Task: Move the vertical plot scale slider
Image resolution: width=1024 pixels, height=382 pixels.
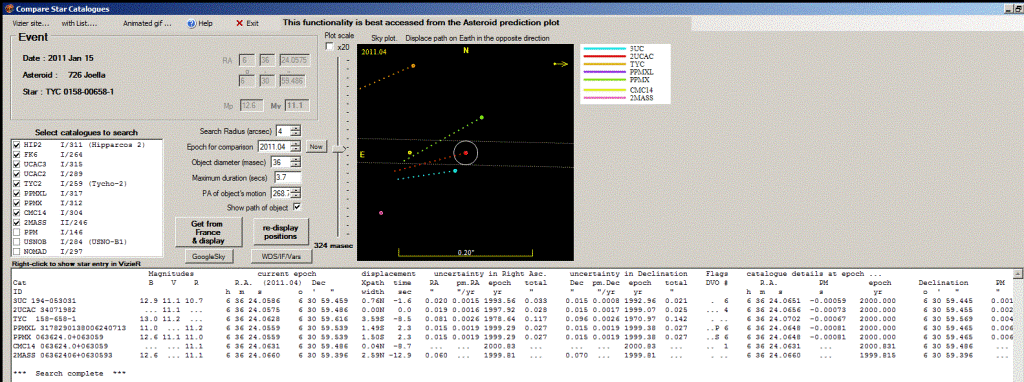Action: [x=338, y=149]
